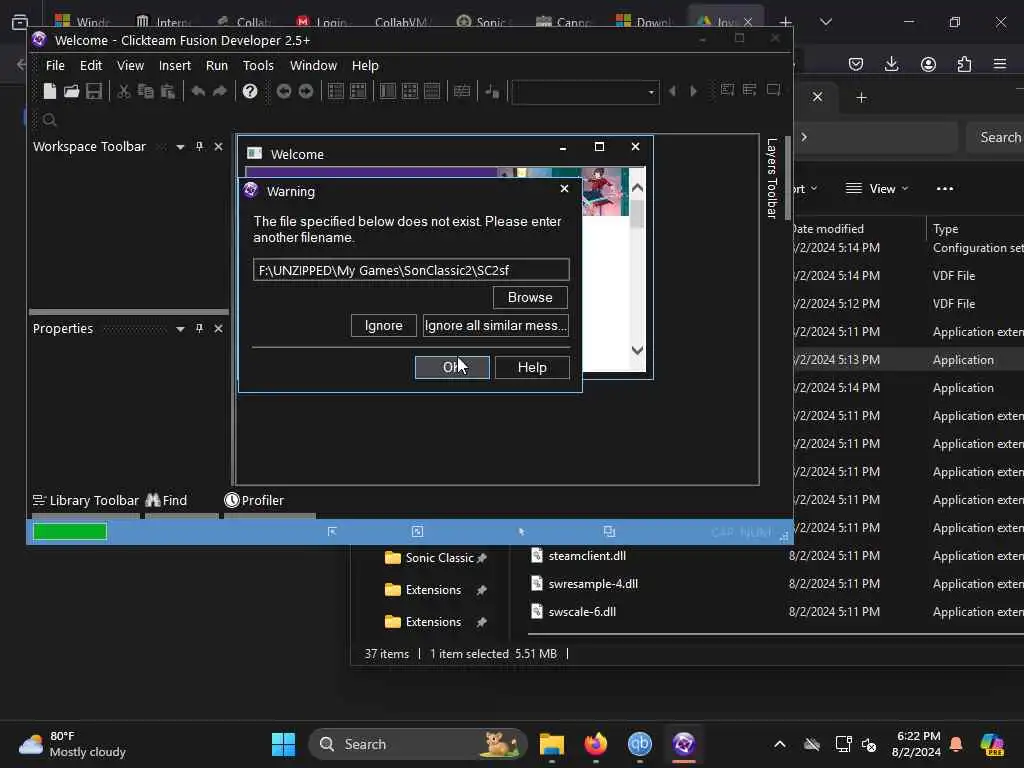Open the Properties panel dropdown arrow
This screenshot has height=768, width=1024.
pos(180,329)
